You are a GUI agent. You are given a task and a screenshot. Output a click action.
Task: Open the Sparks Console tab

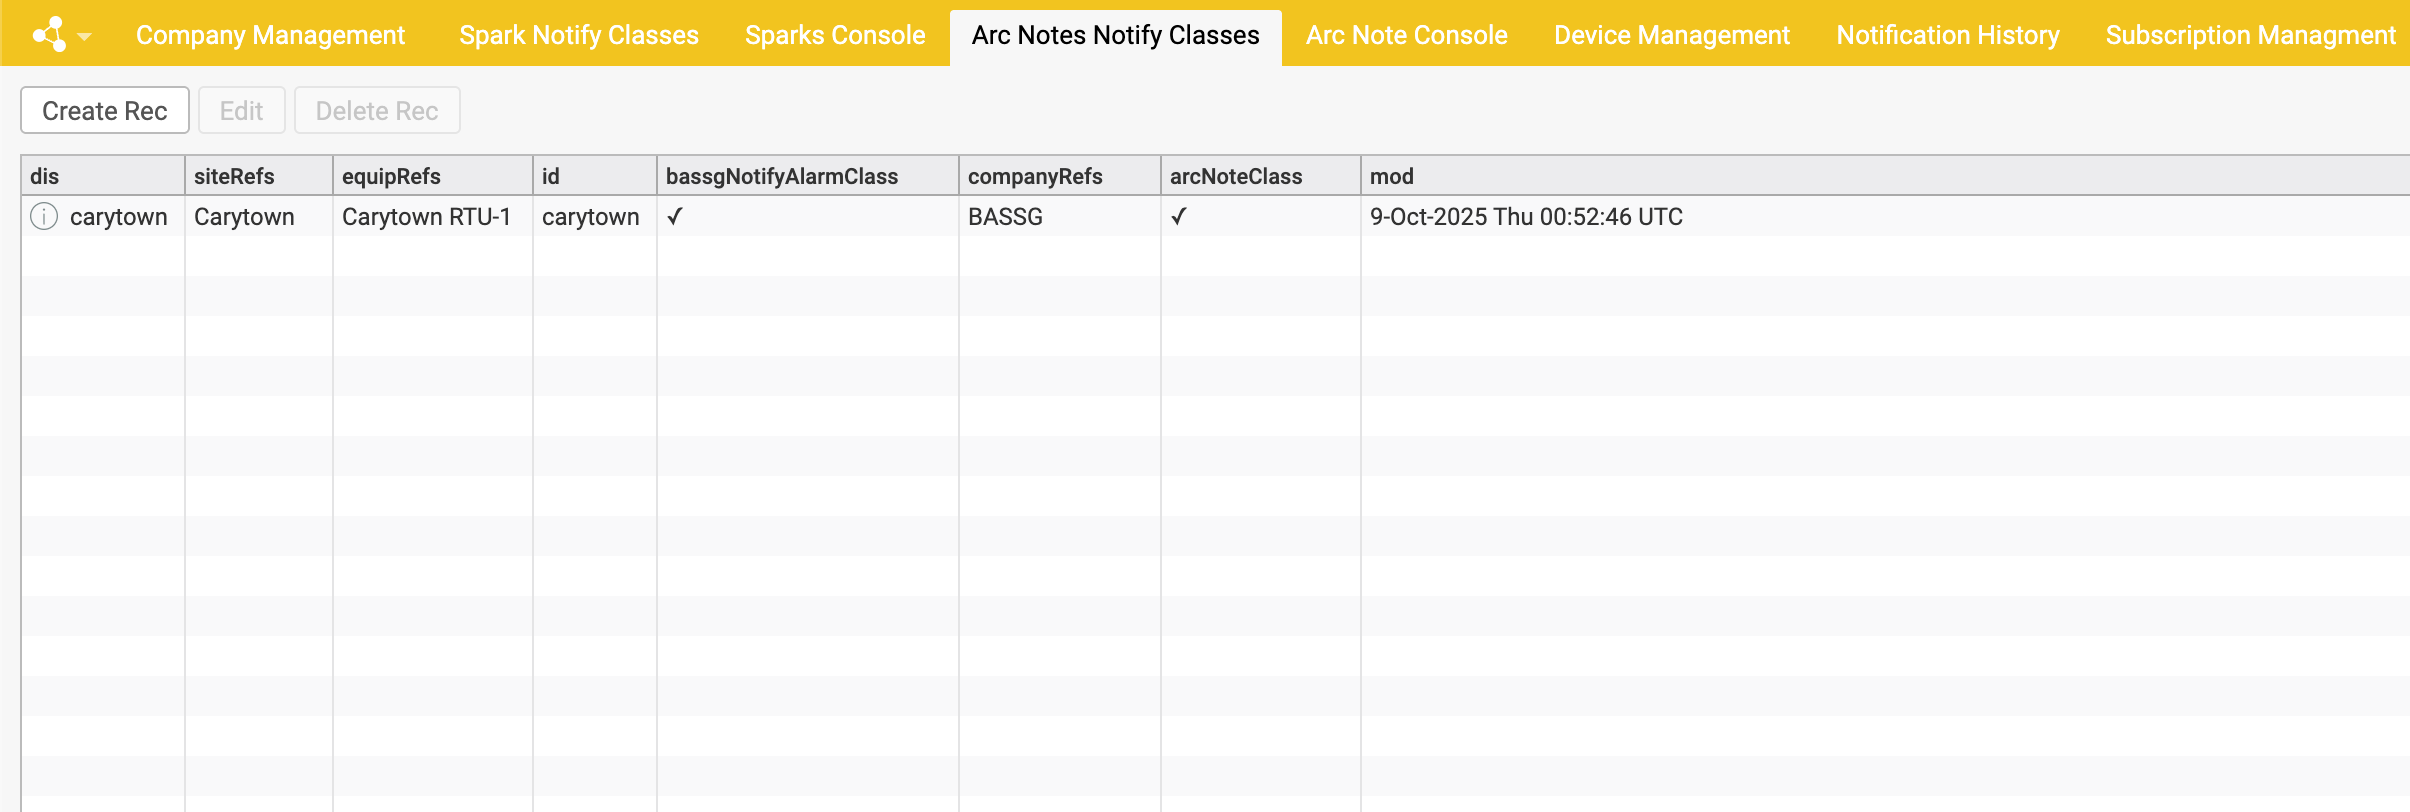[835, 35]
